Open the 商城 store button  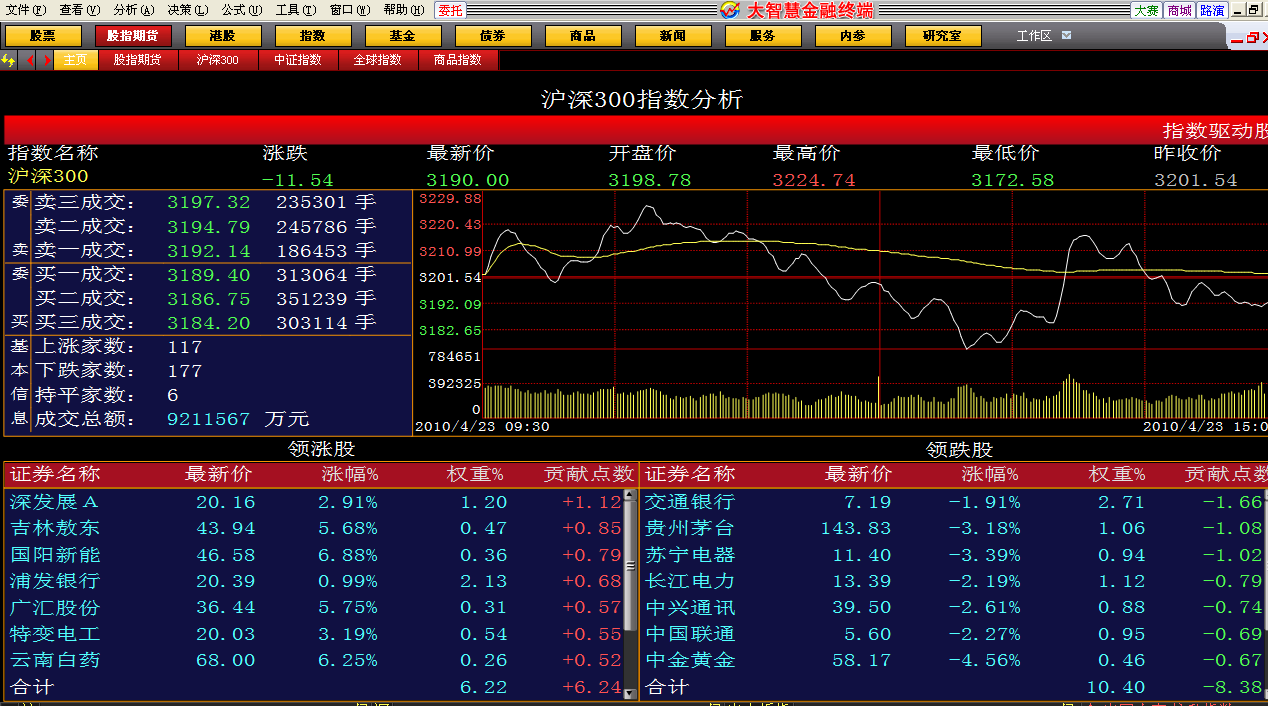pos(1179,10)
